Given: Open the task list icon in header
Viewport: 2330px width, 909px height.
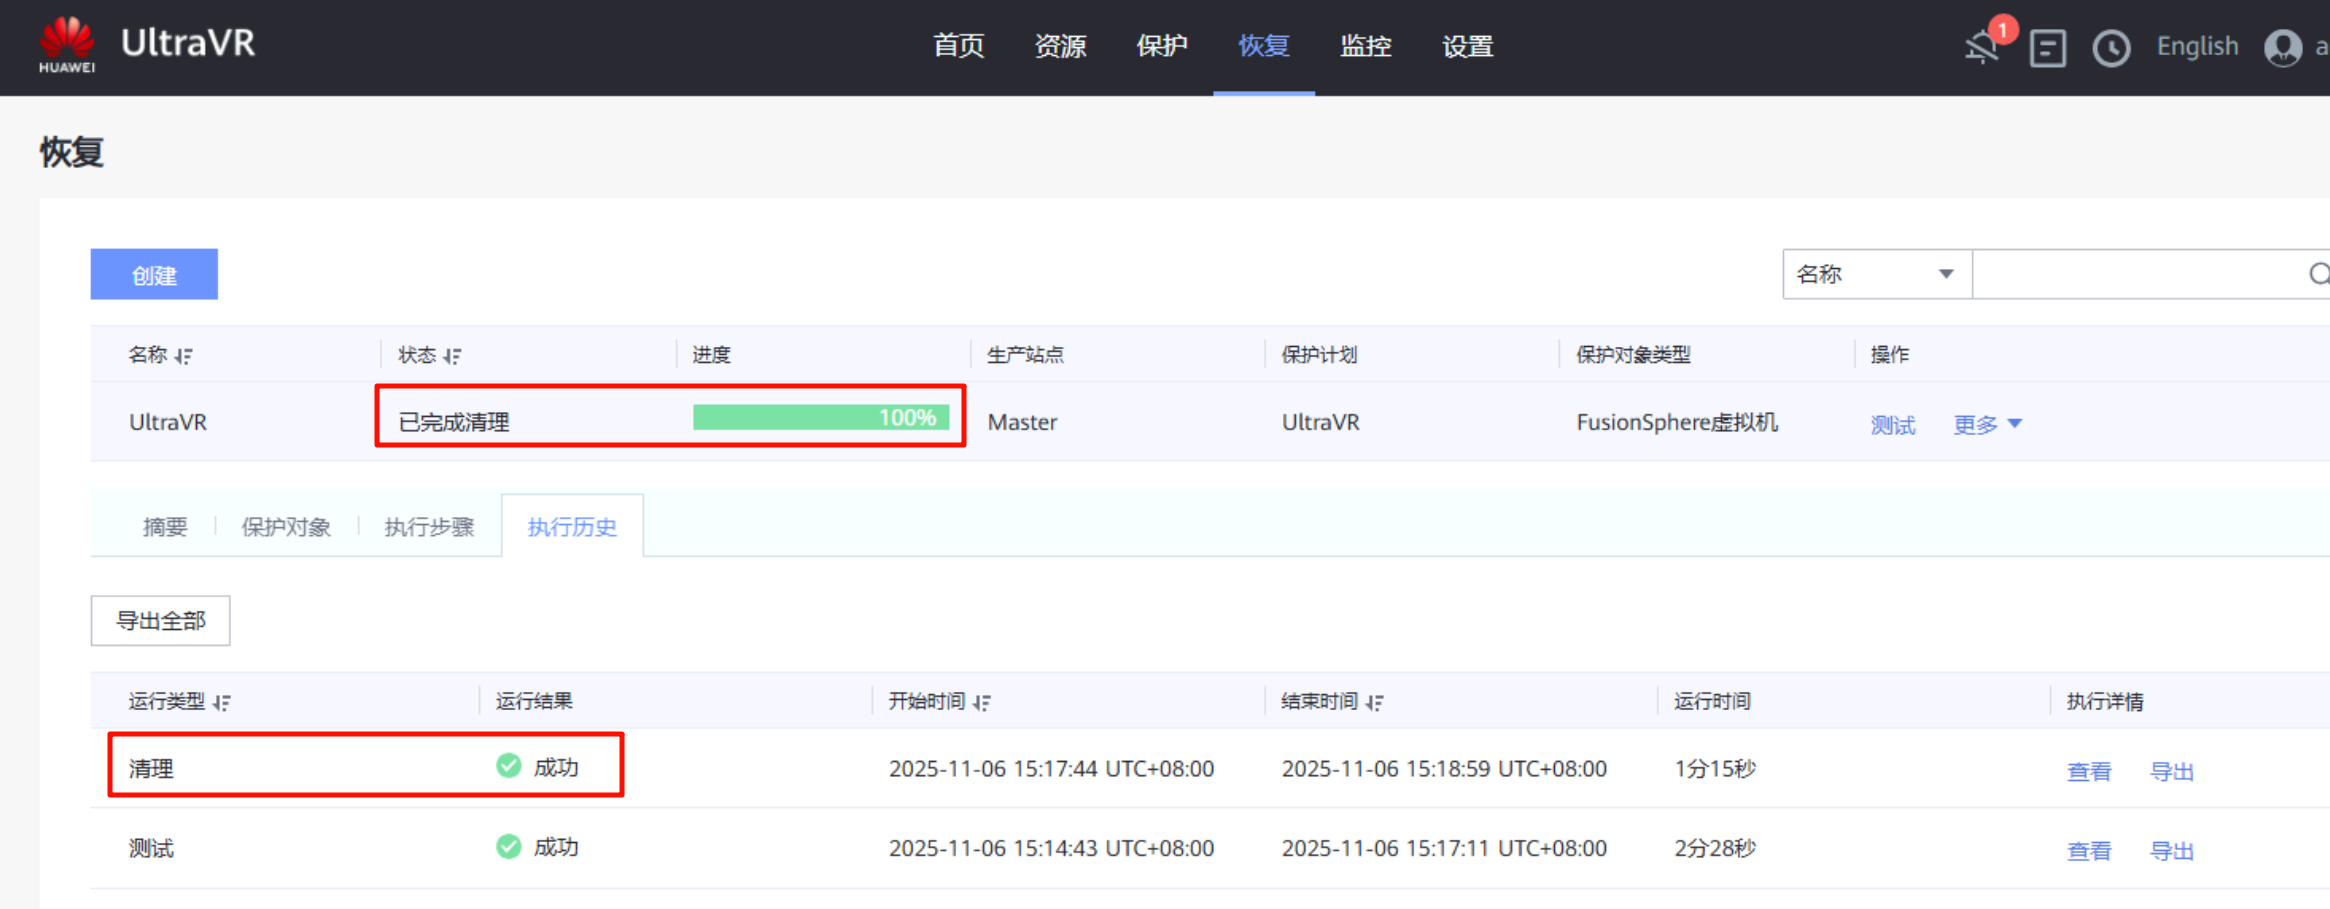Looking at the screenshot, I should (2047, 48).
